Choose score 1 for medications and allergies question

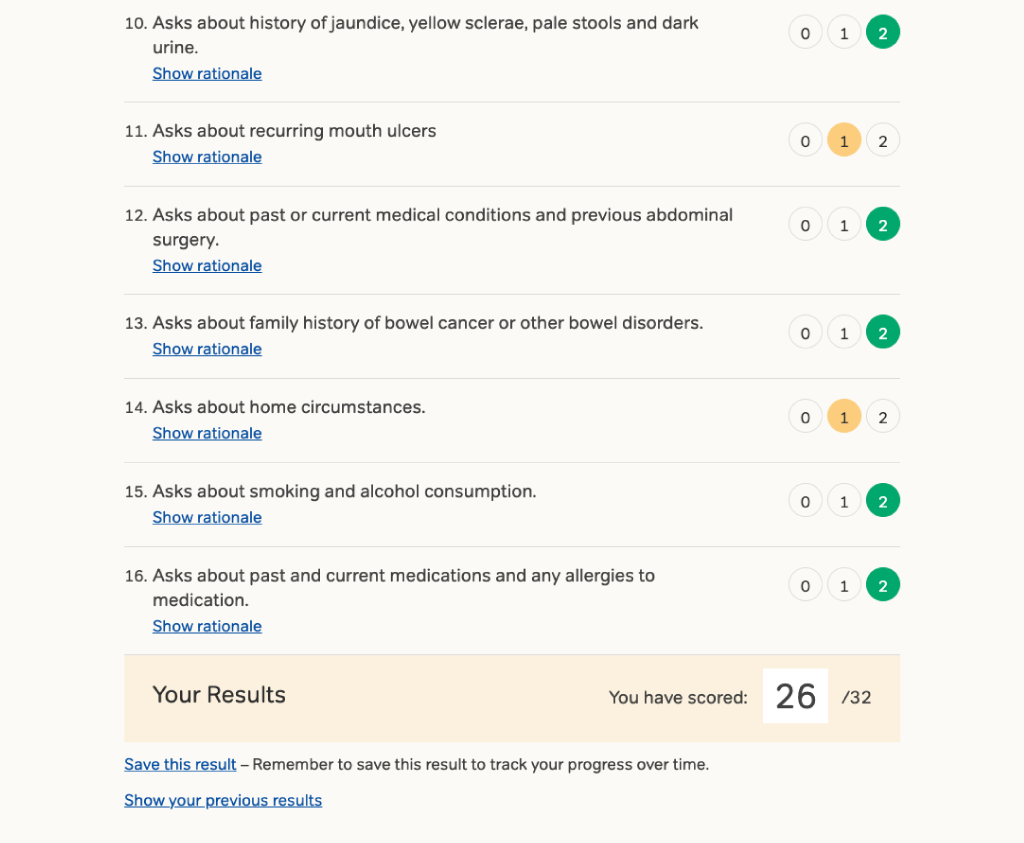844,586
